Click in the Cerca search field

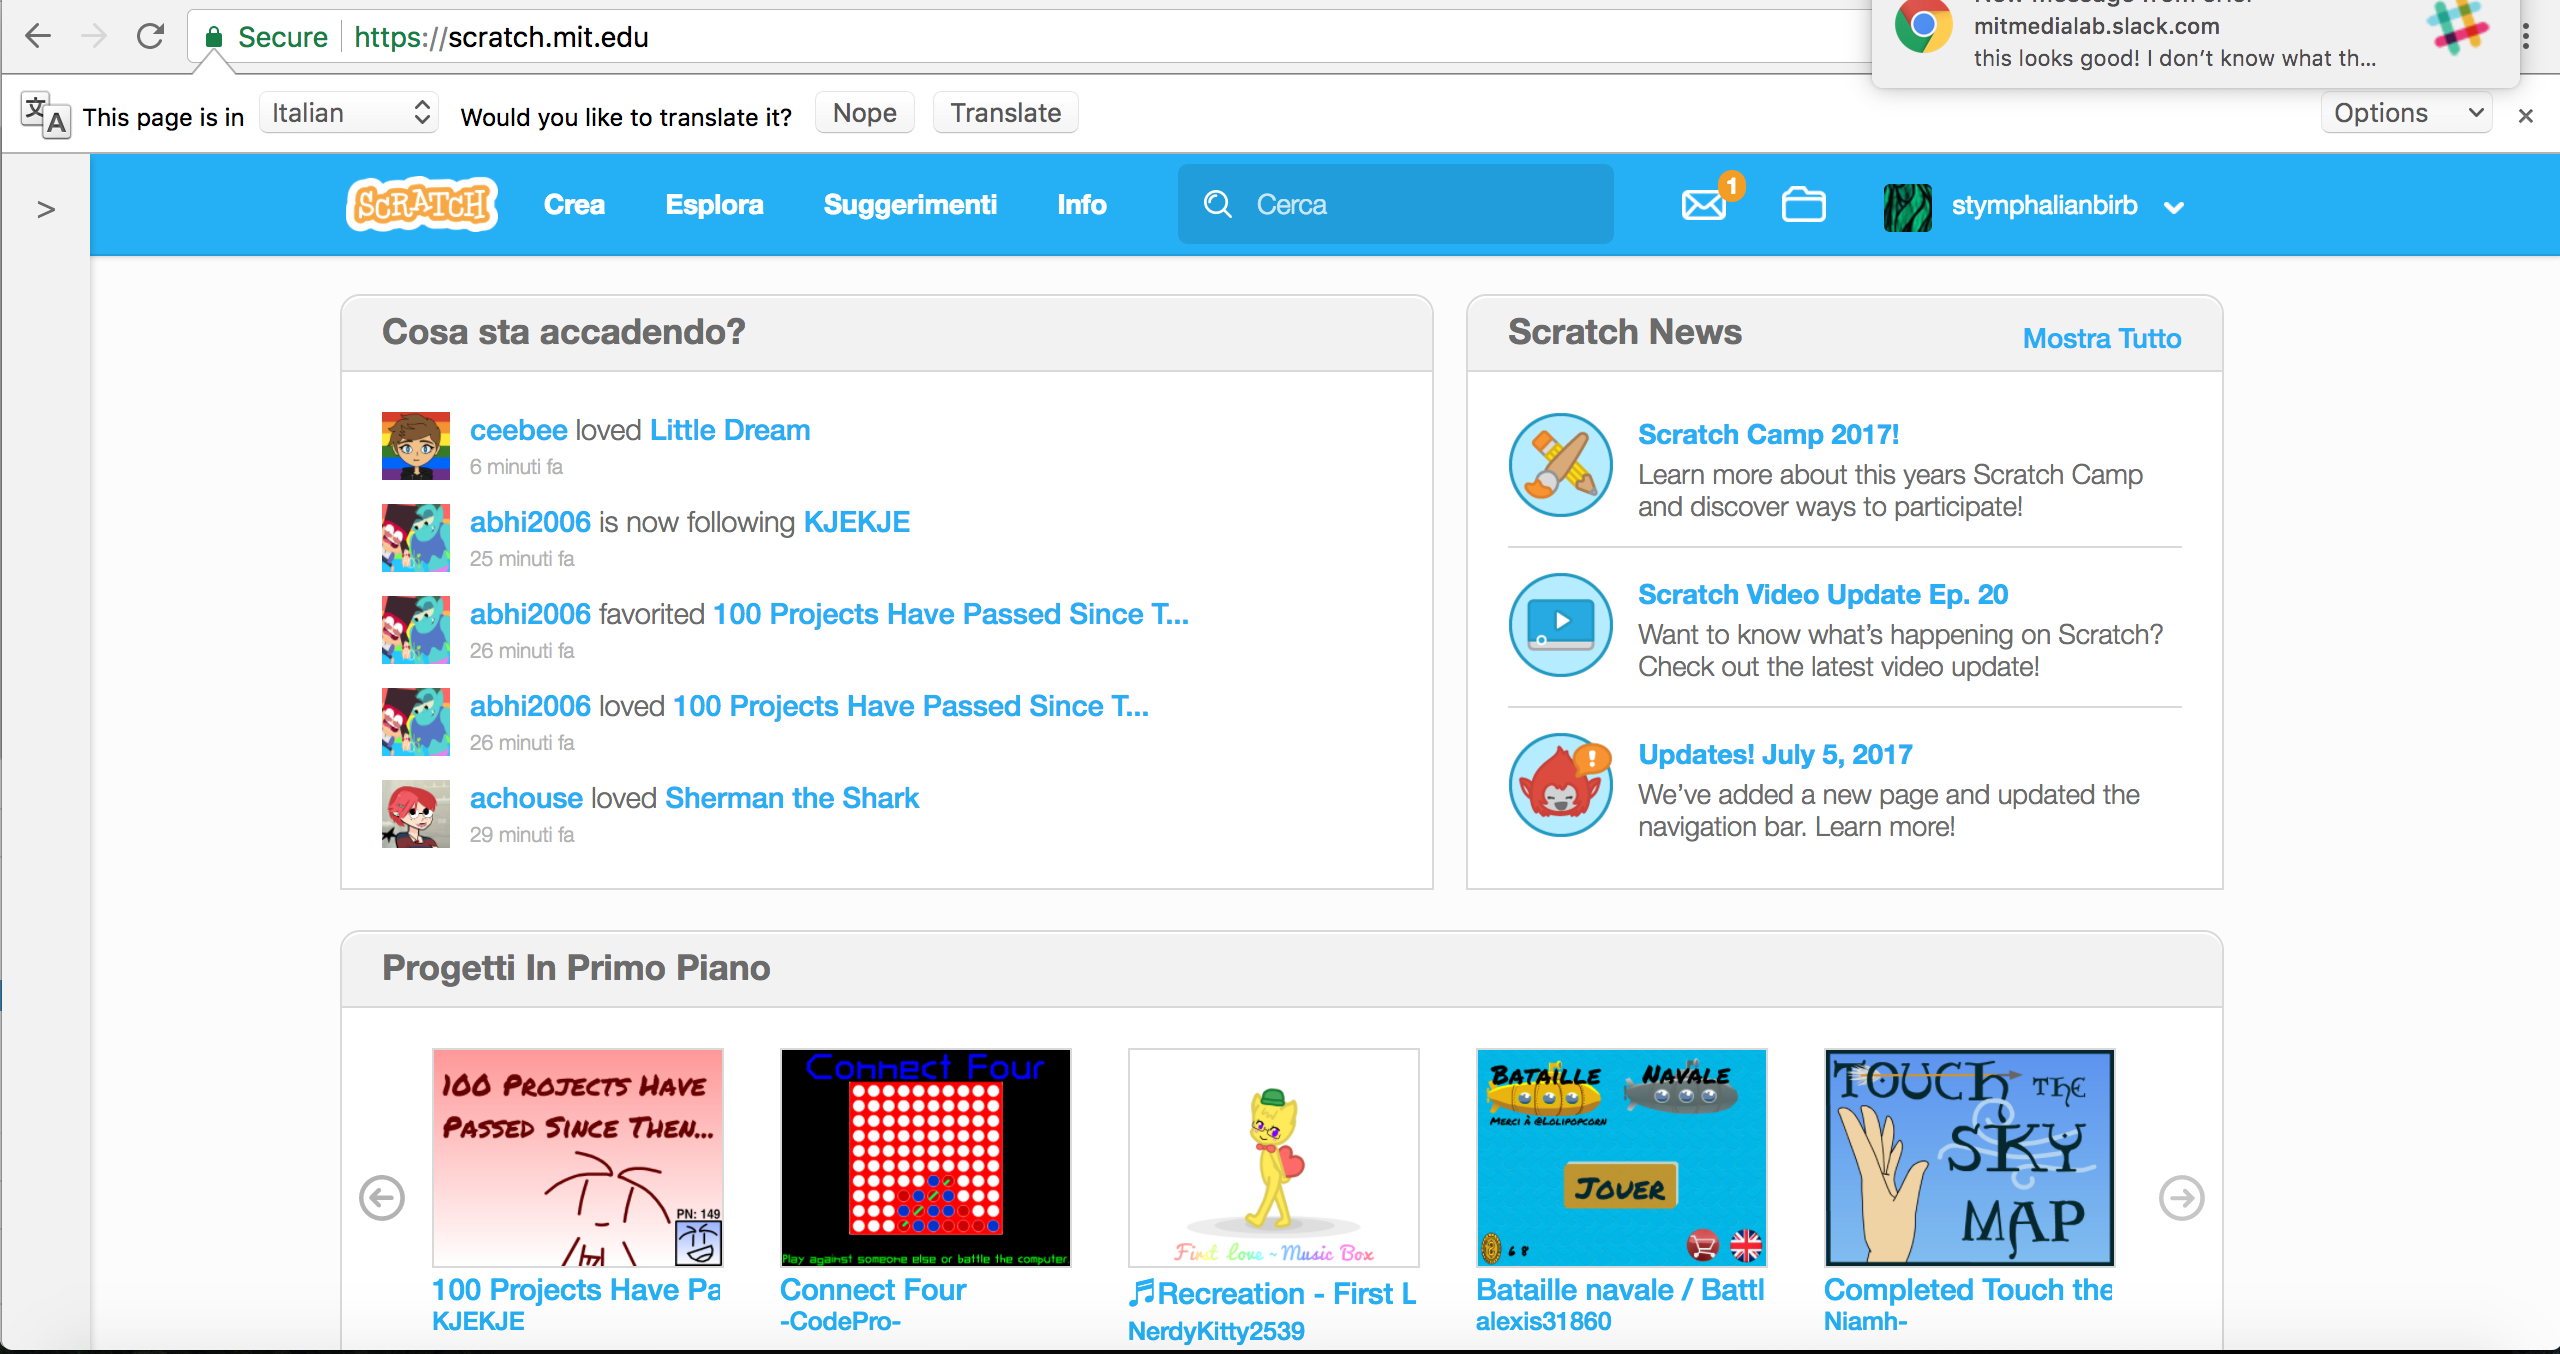tap(1396, 204)
